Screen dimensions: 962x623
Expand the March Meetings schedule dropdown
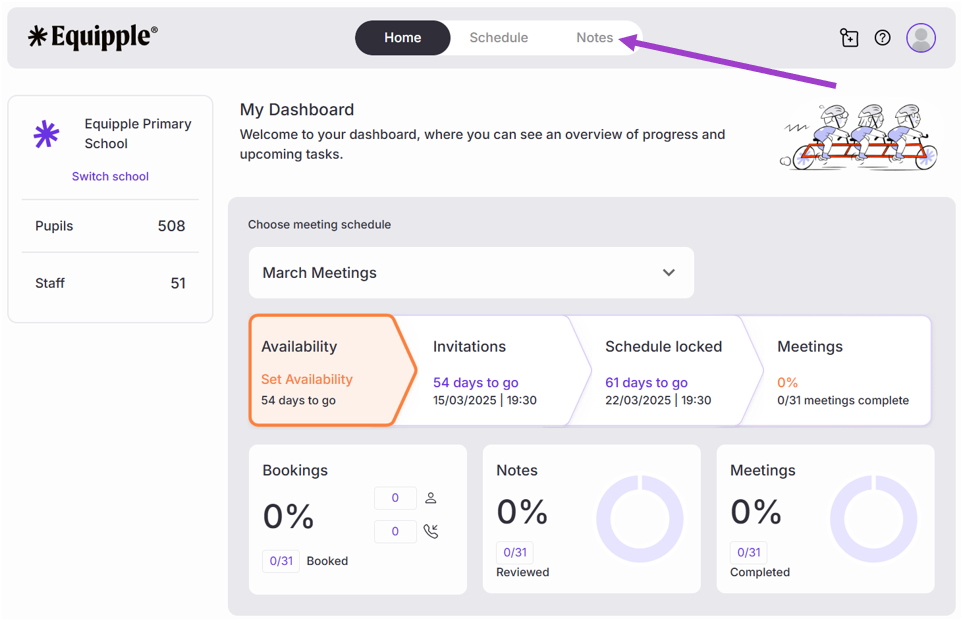(471, 273)
